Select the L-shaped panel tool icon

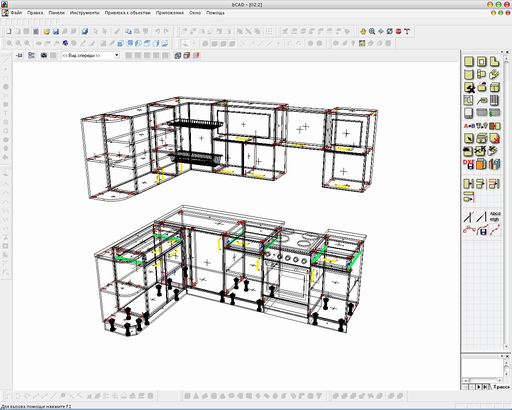coord(495,62)
